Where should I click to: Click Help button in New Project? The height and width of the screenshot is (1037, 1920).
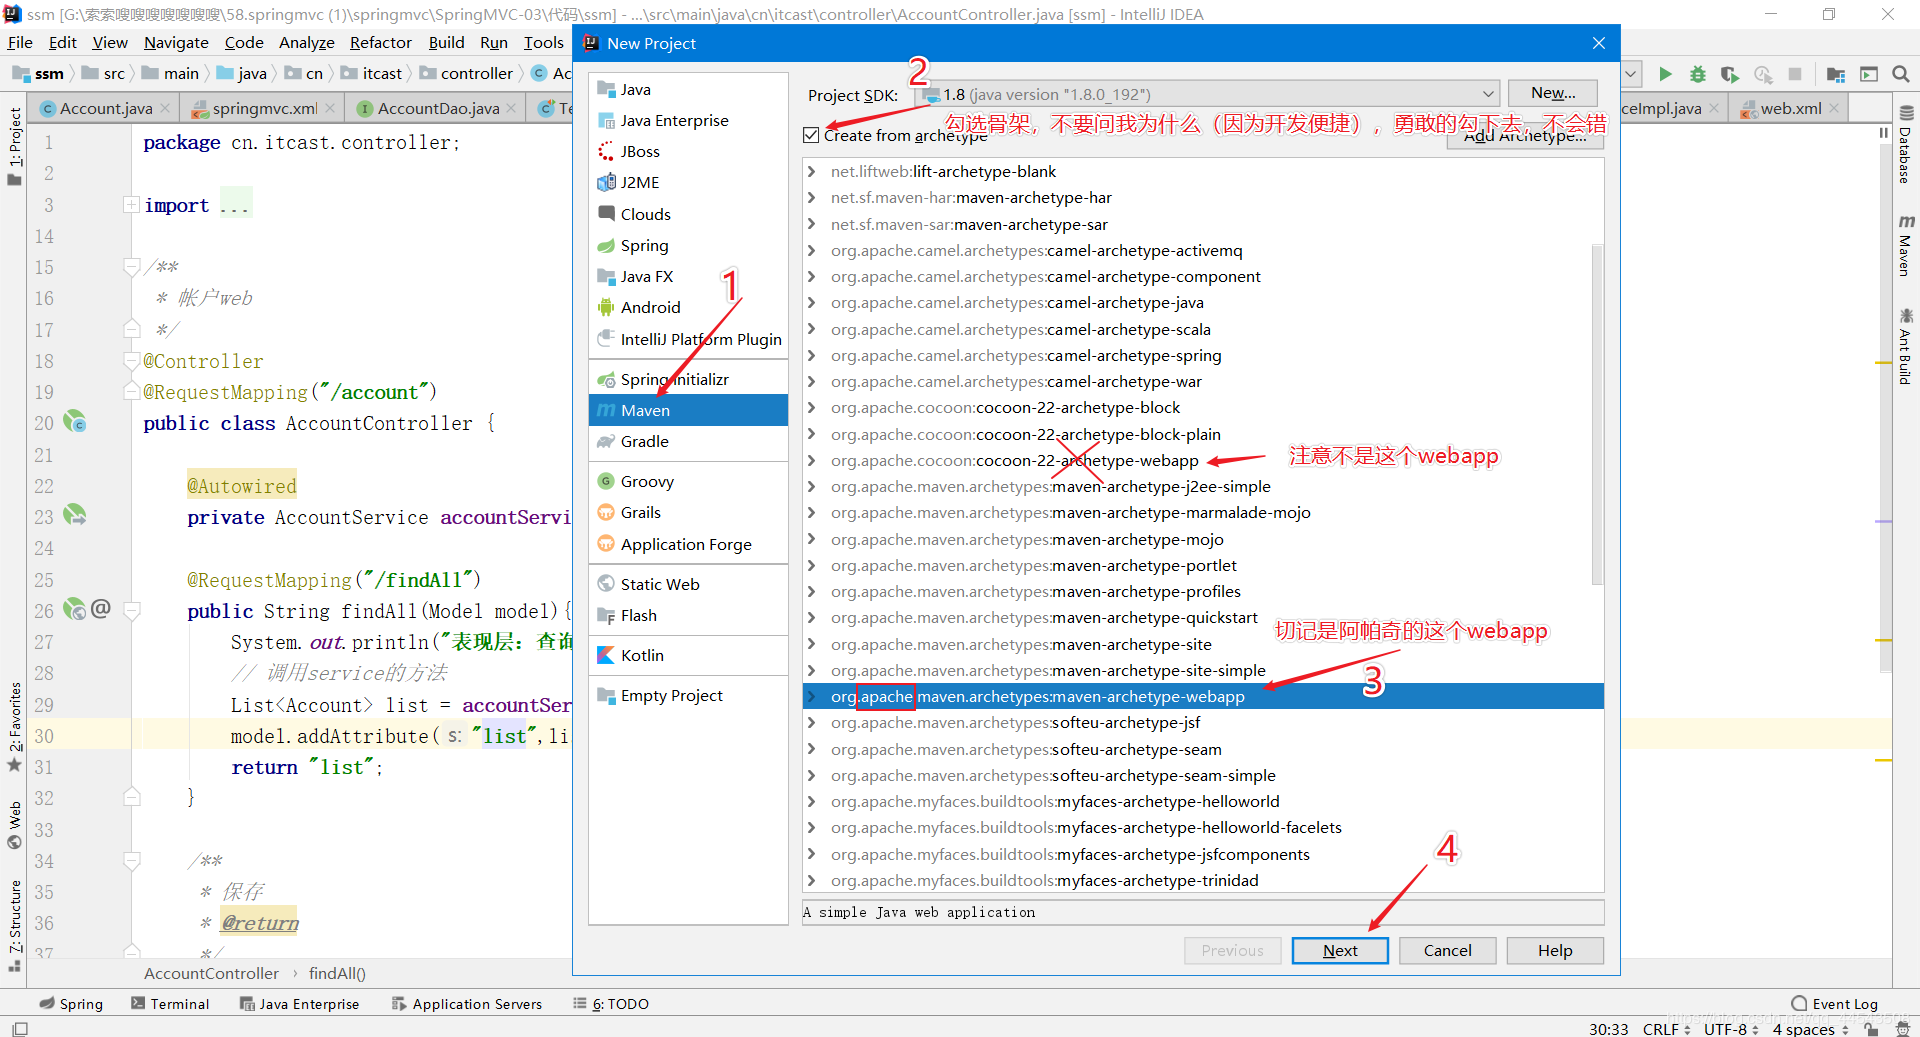(x=1555, y=950)
